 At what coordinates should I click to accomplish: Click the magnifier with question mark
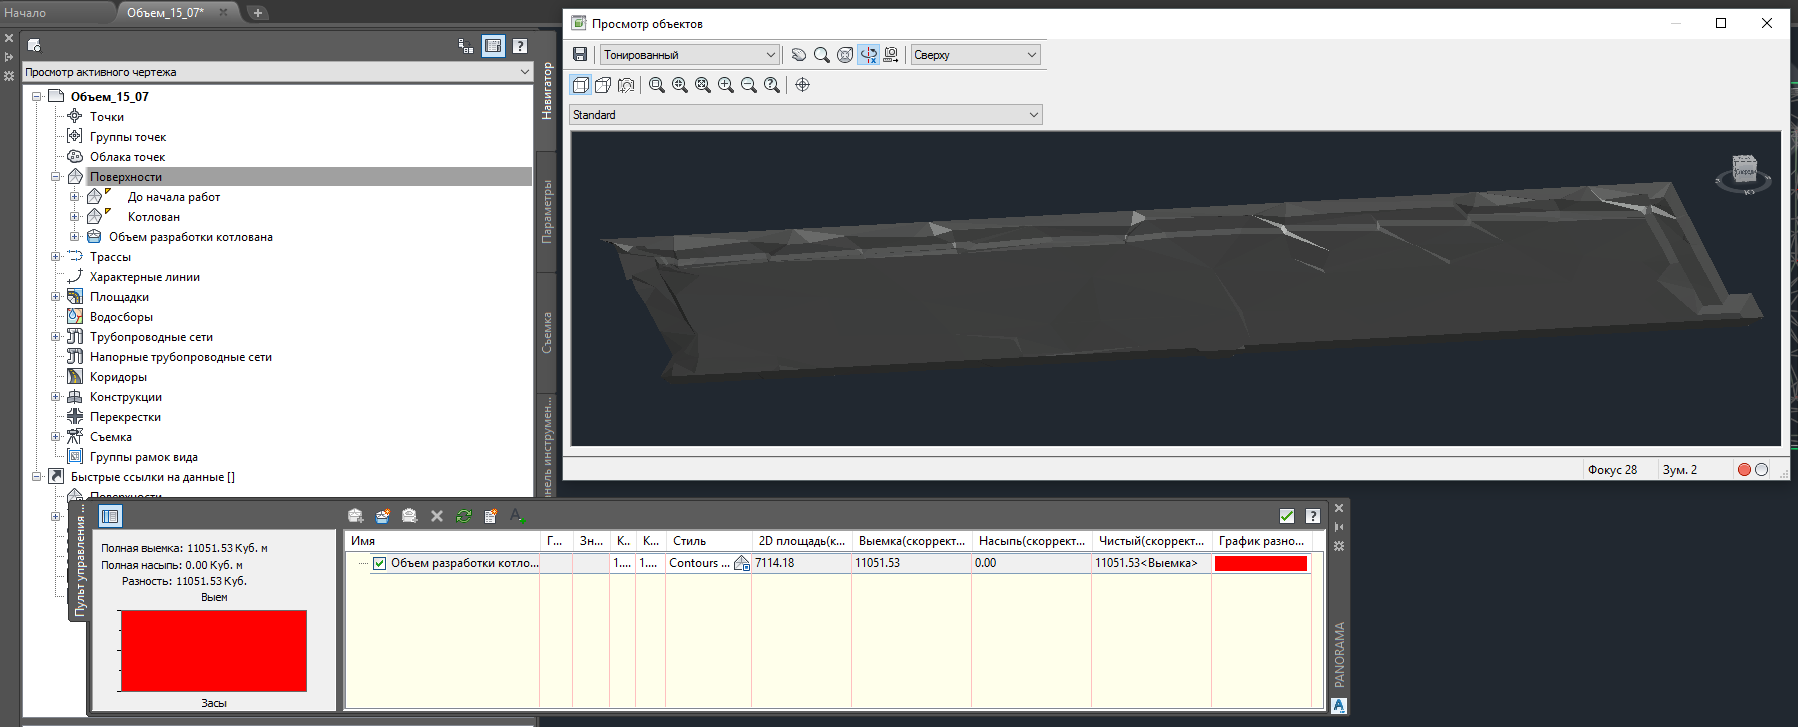coord(772,85)
